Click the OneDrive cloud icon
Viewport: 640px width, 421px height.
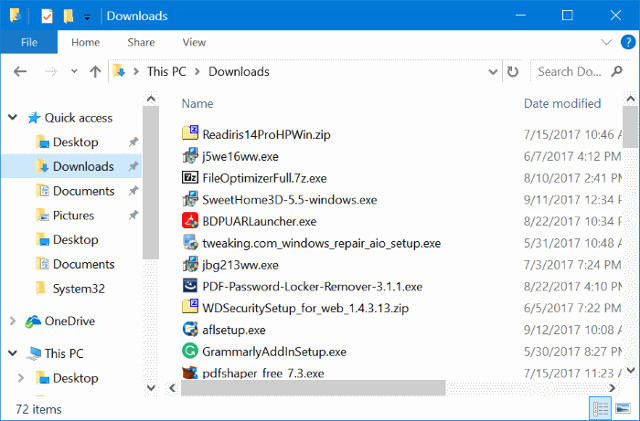tap(33, 321)
